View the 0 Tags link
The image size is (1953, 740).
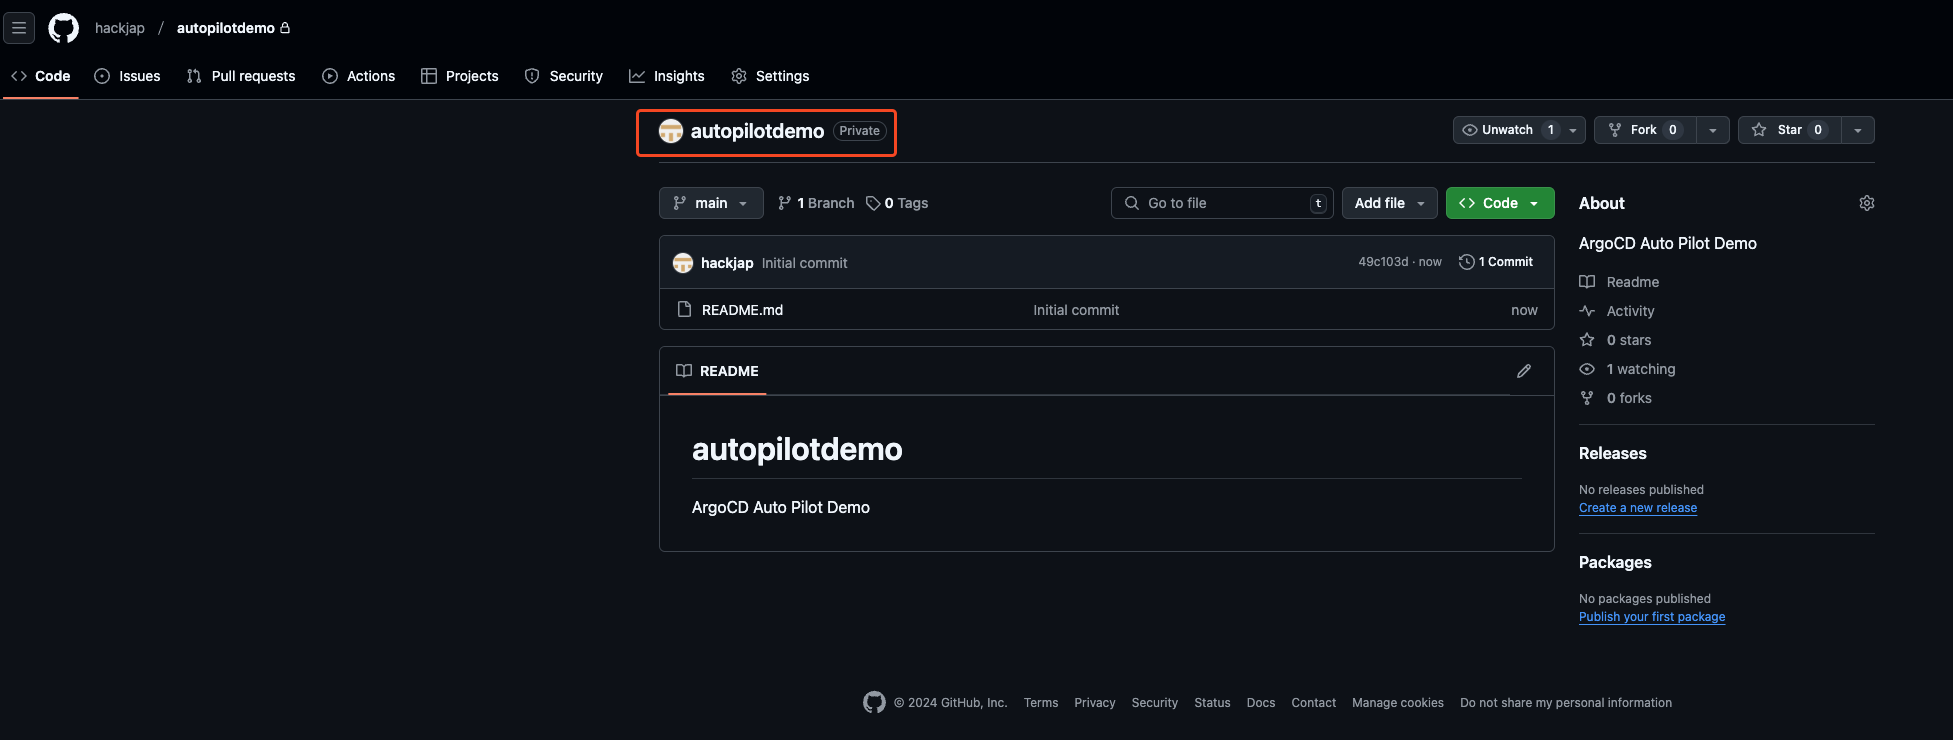897,203
